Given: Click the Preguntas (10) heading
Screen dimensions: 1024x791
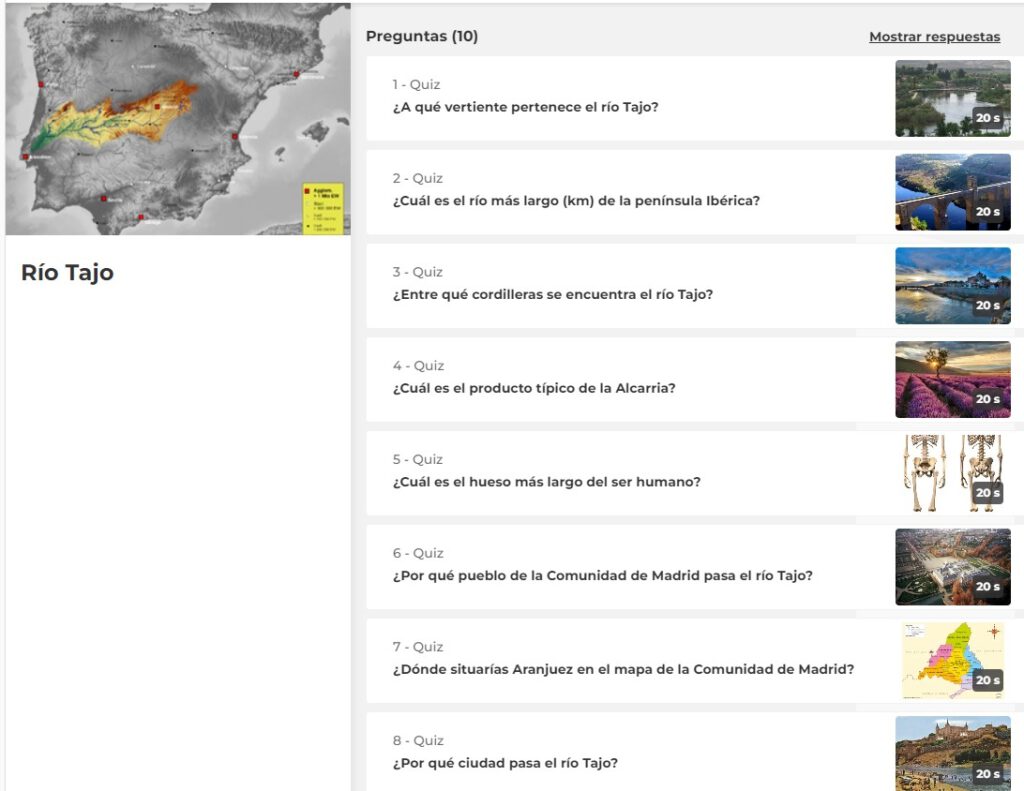Looking at the screenshot, I should pyautogui.click(x=422, y=37).
